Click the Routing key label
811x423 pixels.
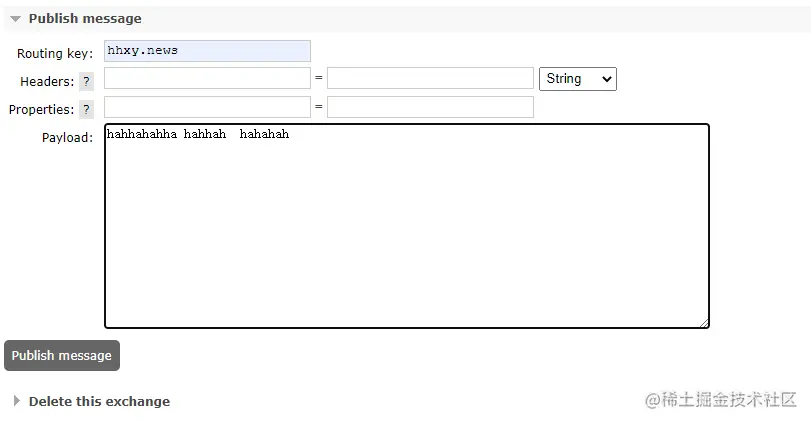[x=55, y=54]
